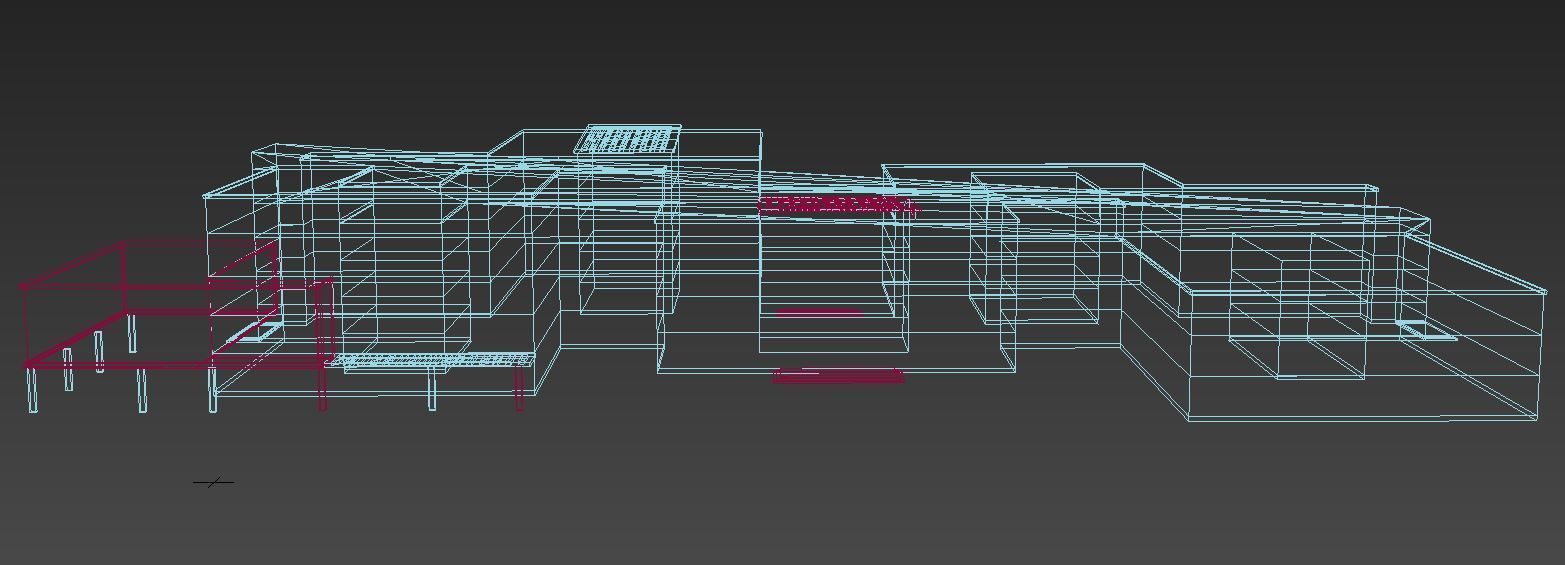Select the small slanted panel on the right wing

[1427, 331]
